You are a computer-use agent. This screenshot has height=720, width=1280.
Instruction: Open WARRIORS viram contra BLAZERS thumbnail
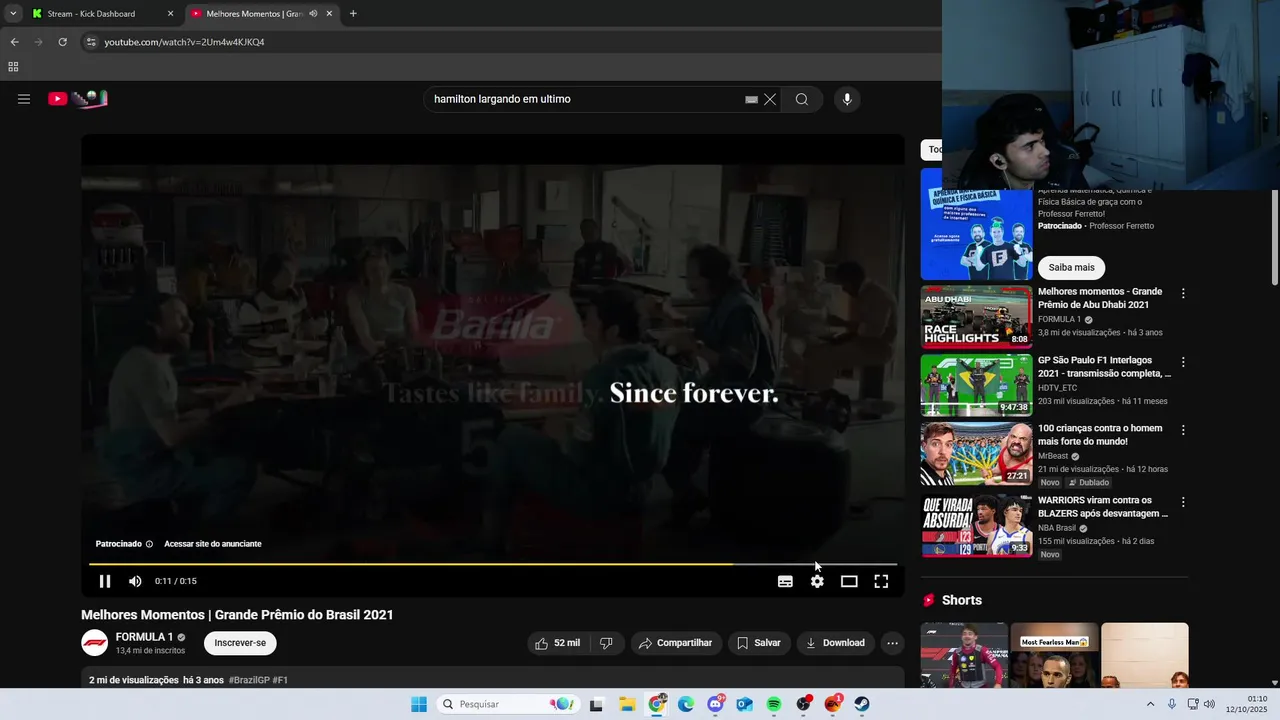coord(976,525)
